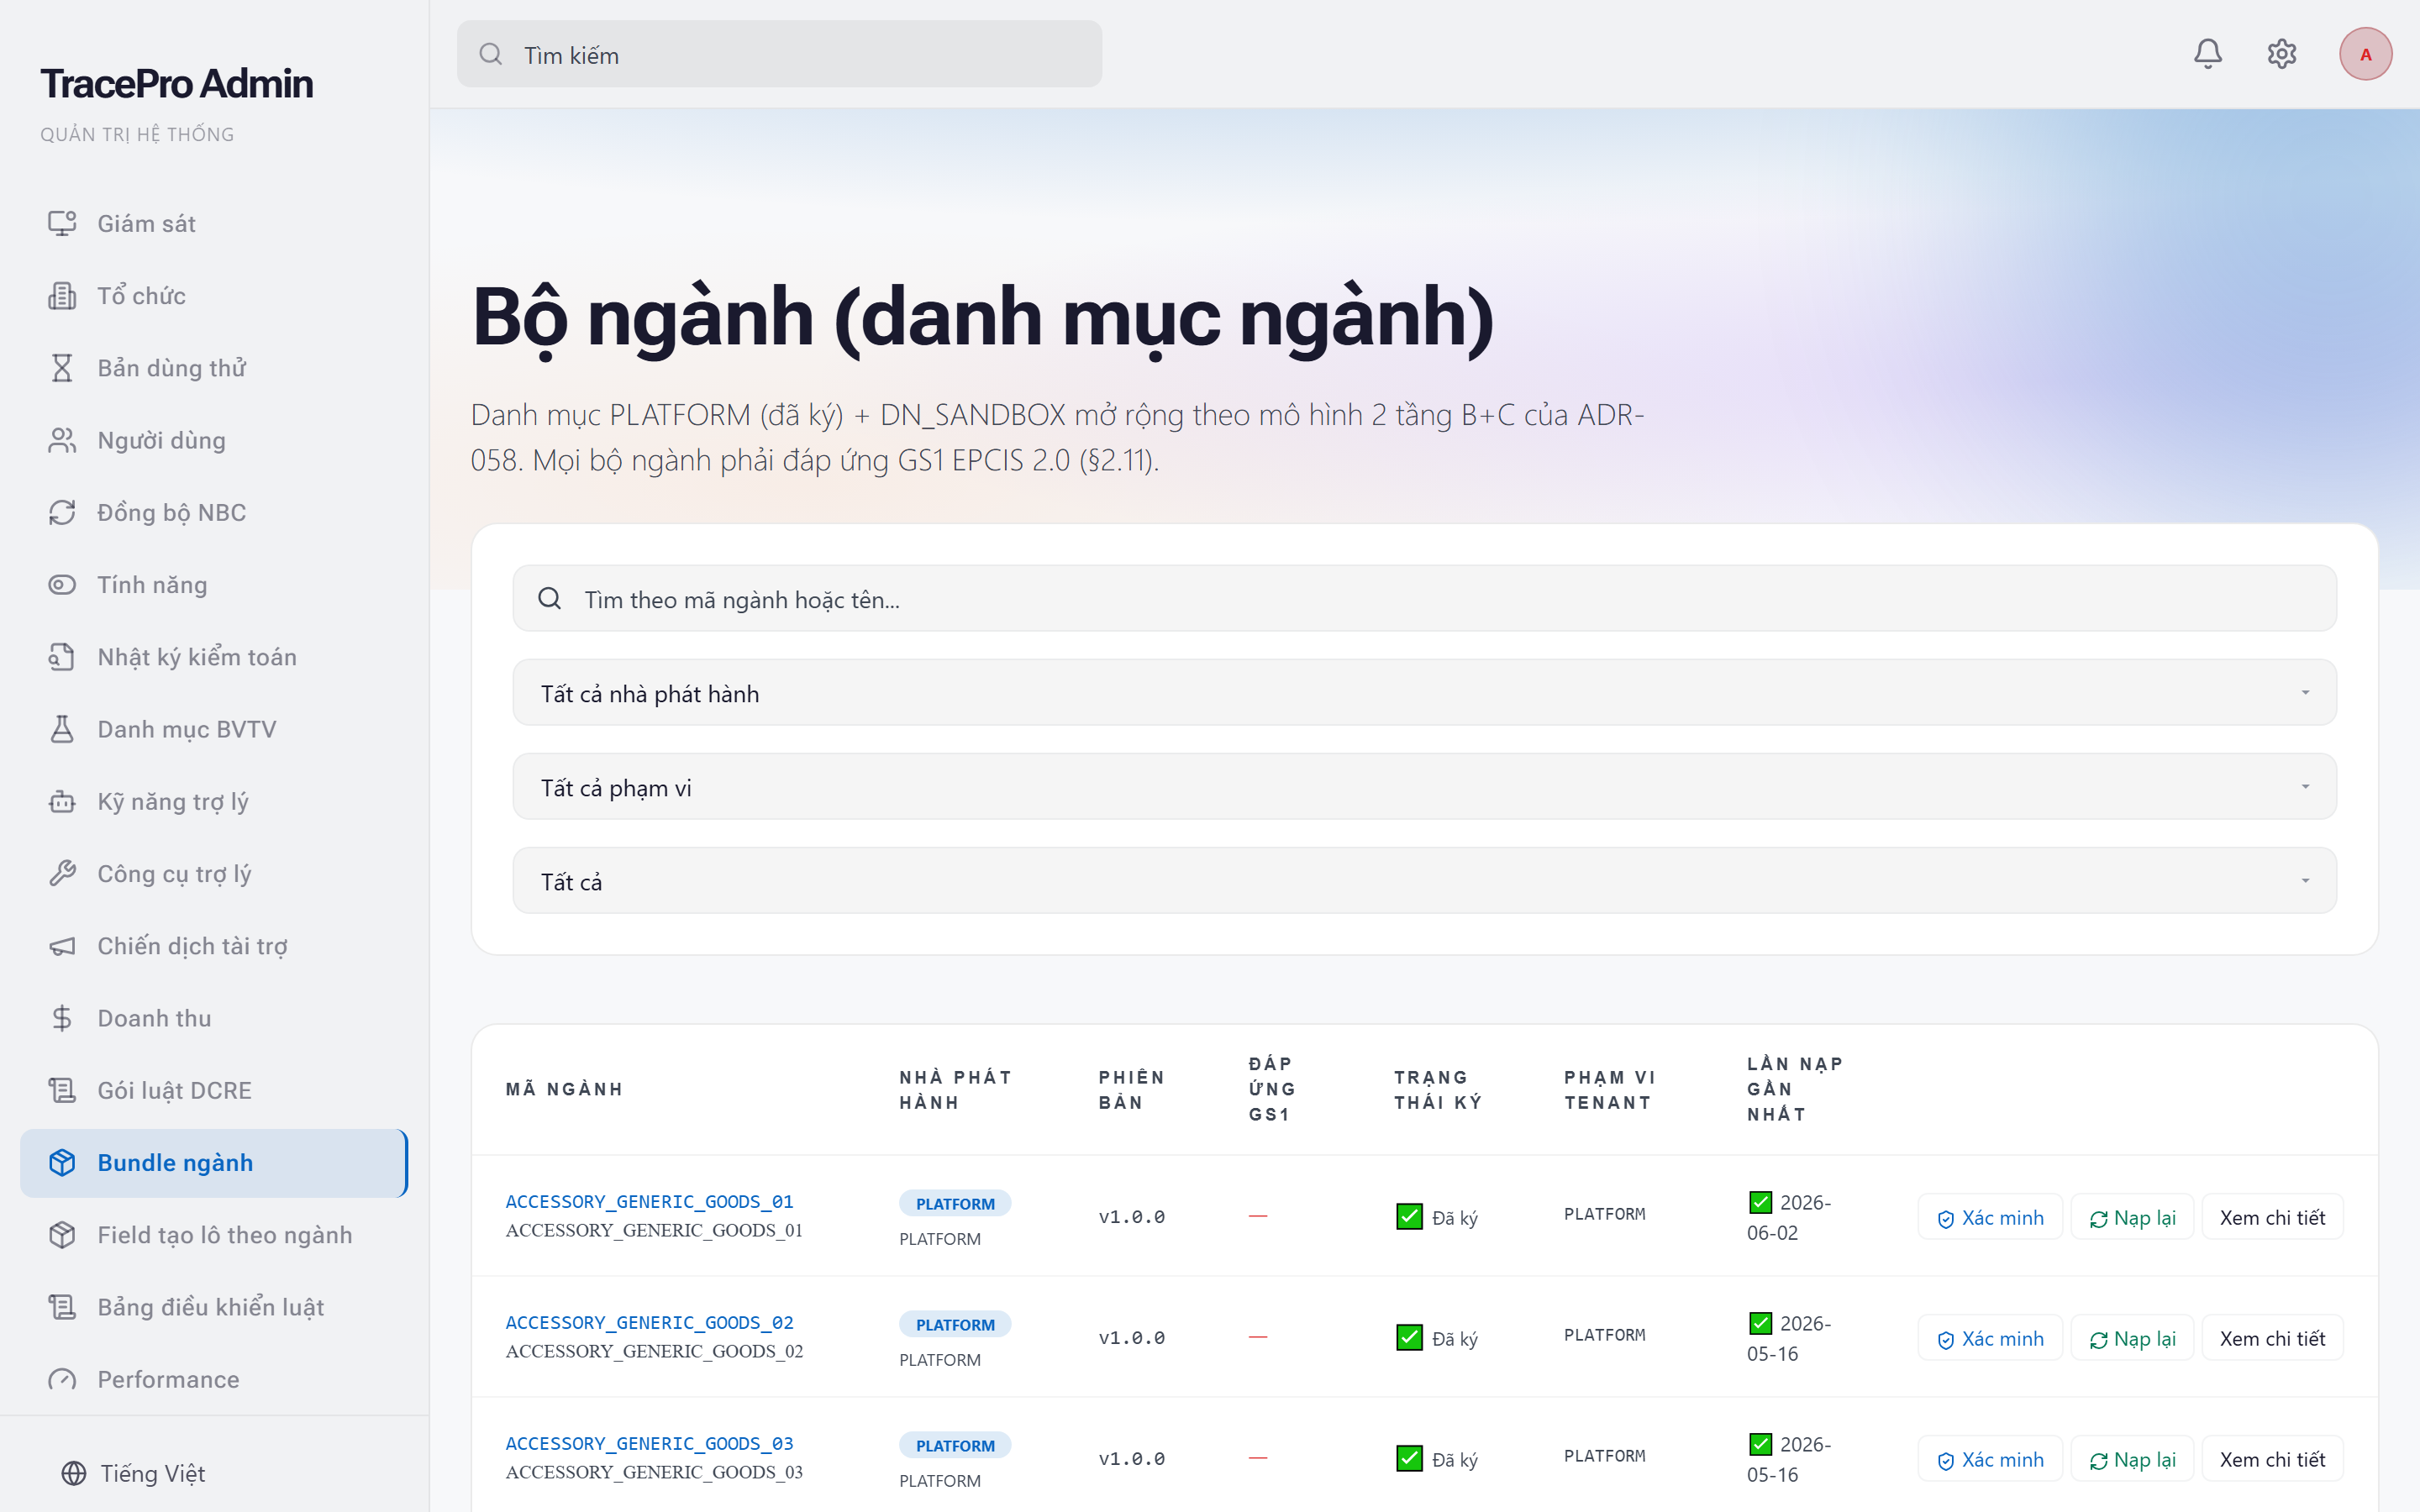Click the Tính năng toggle icon

62,584
